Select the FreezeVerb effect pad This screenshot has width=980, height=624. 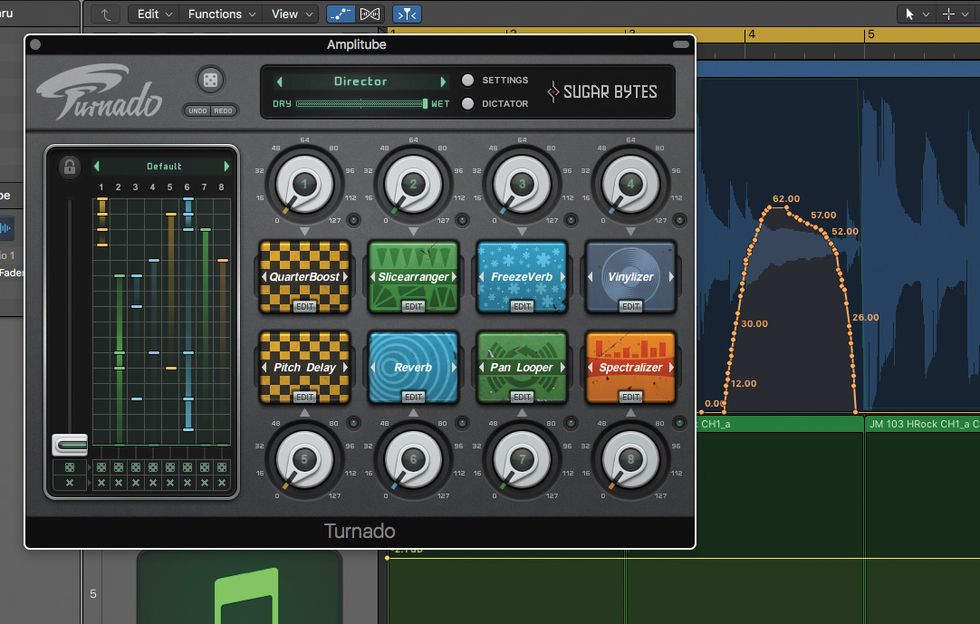[x=522, y=276]
